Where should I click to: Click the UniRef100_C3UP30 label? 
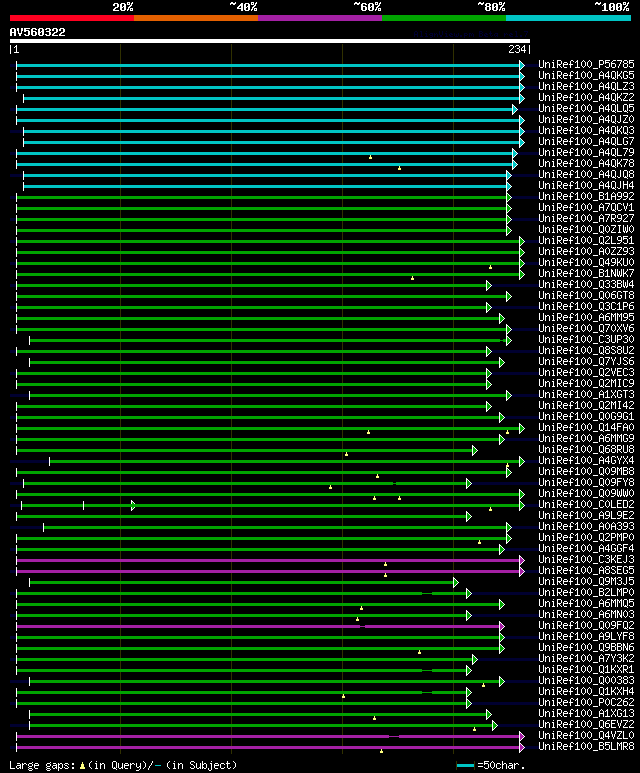(x=586, y=340)
